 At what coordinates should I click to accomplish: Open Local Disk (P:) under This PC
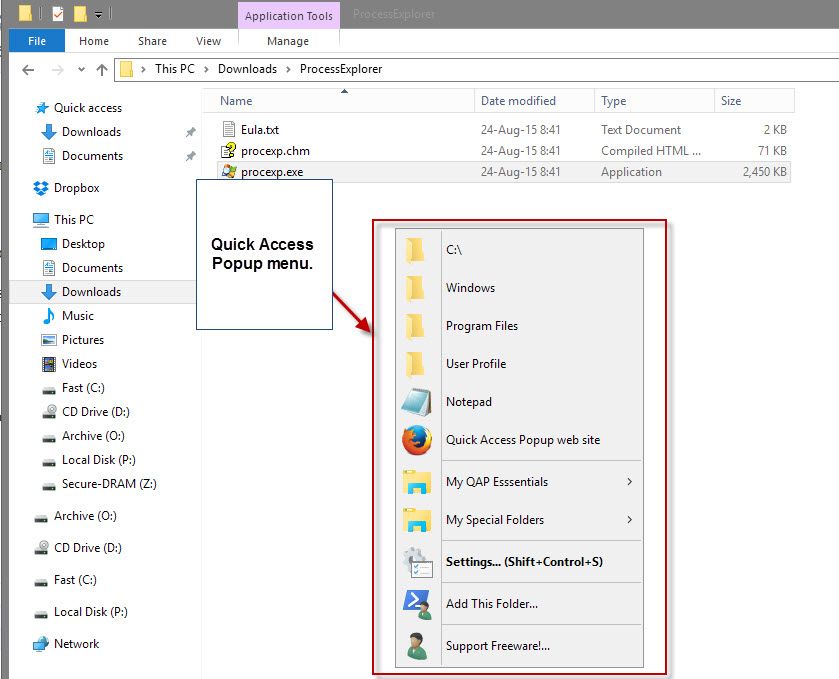(98, 460)
